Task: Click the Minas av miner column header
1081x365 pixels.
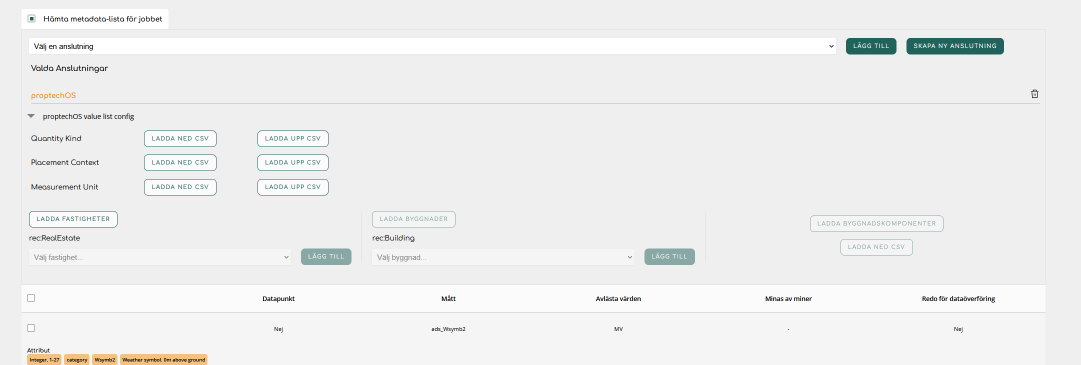Action: click(x=788, y=299)
